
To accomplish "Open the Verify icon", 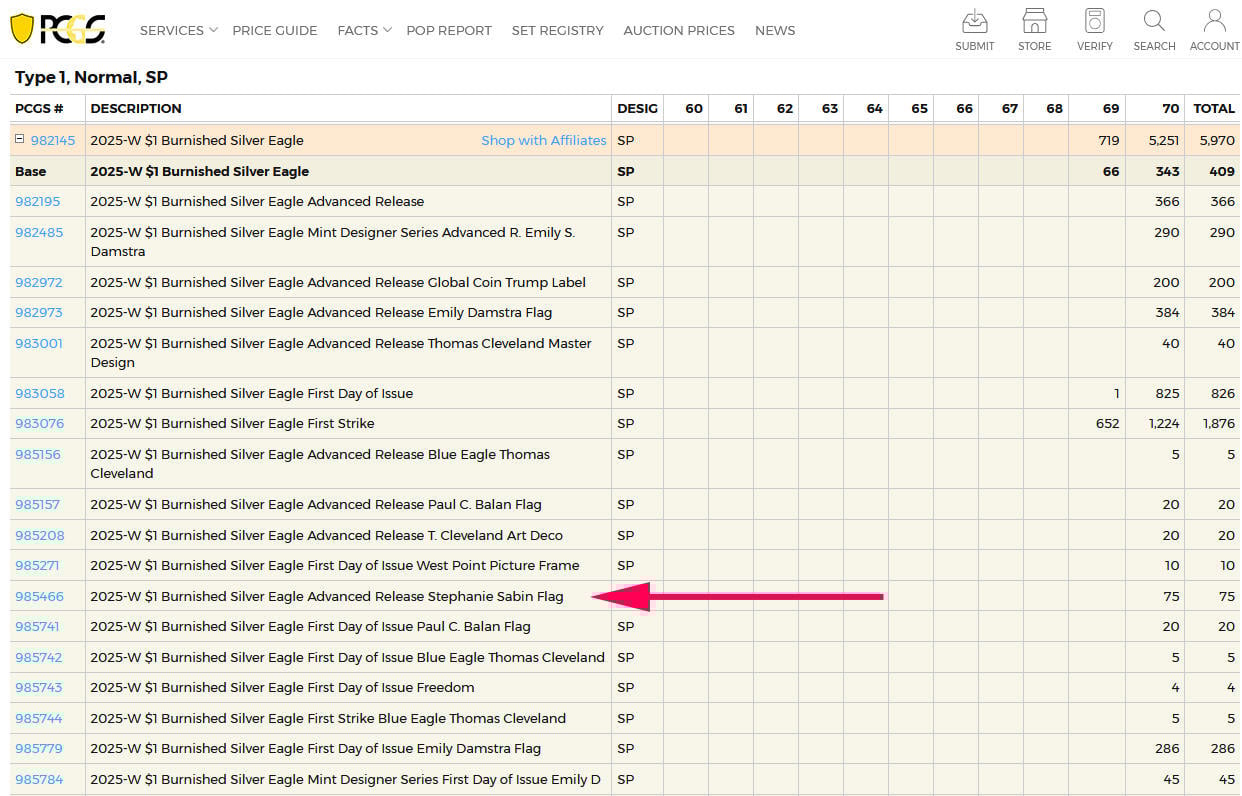I will click(1095, 30).
